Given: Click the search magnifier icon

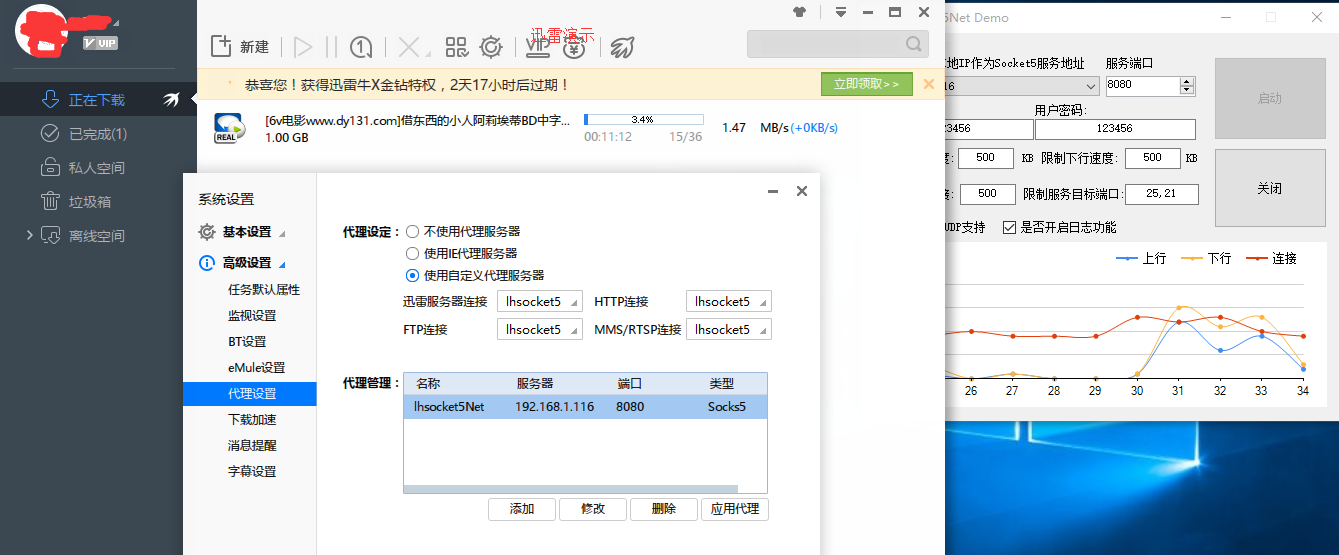Looking at the screenshot, I should [x=914, y=44].
